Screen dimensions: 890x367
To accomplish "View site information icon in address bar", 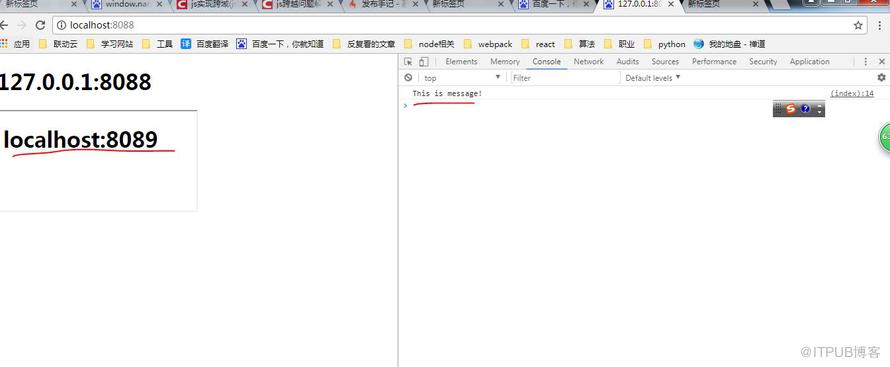I will 62,26.
